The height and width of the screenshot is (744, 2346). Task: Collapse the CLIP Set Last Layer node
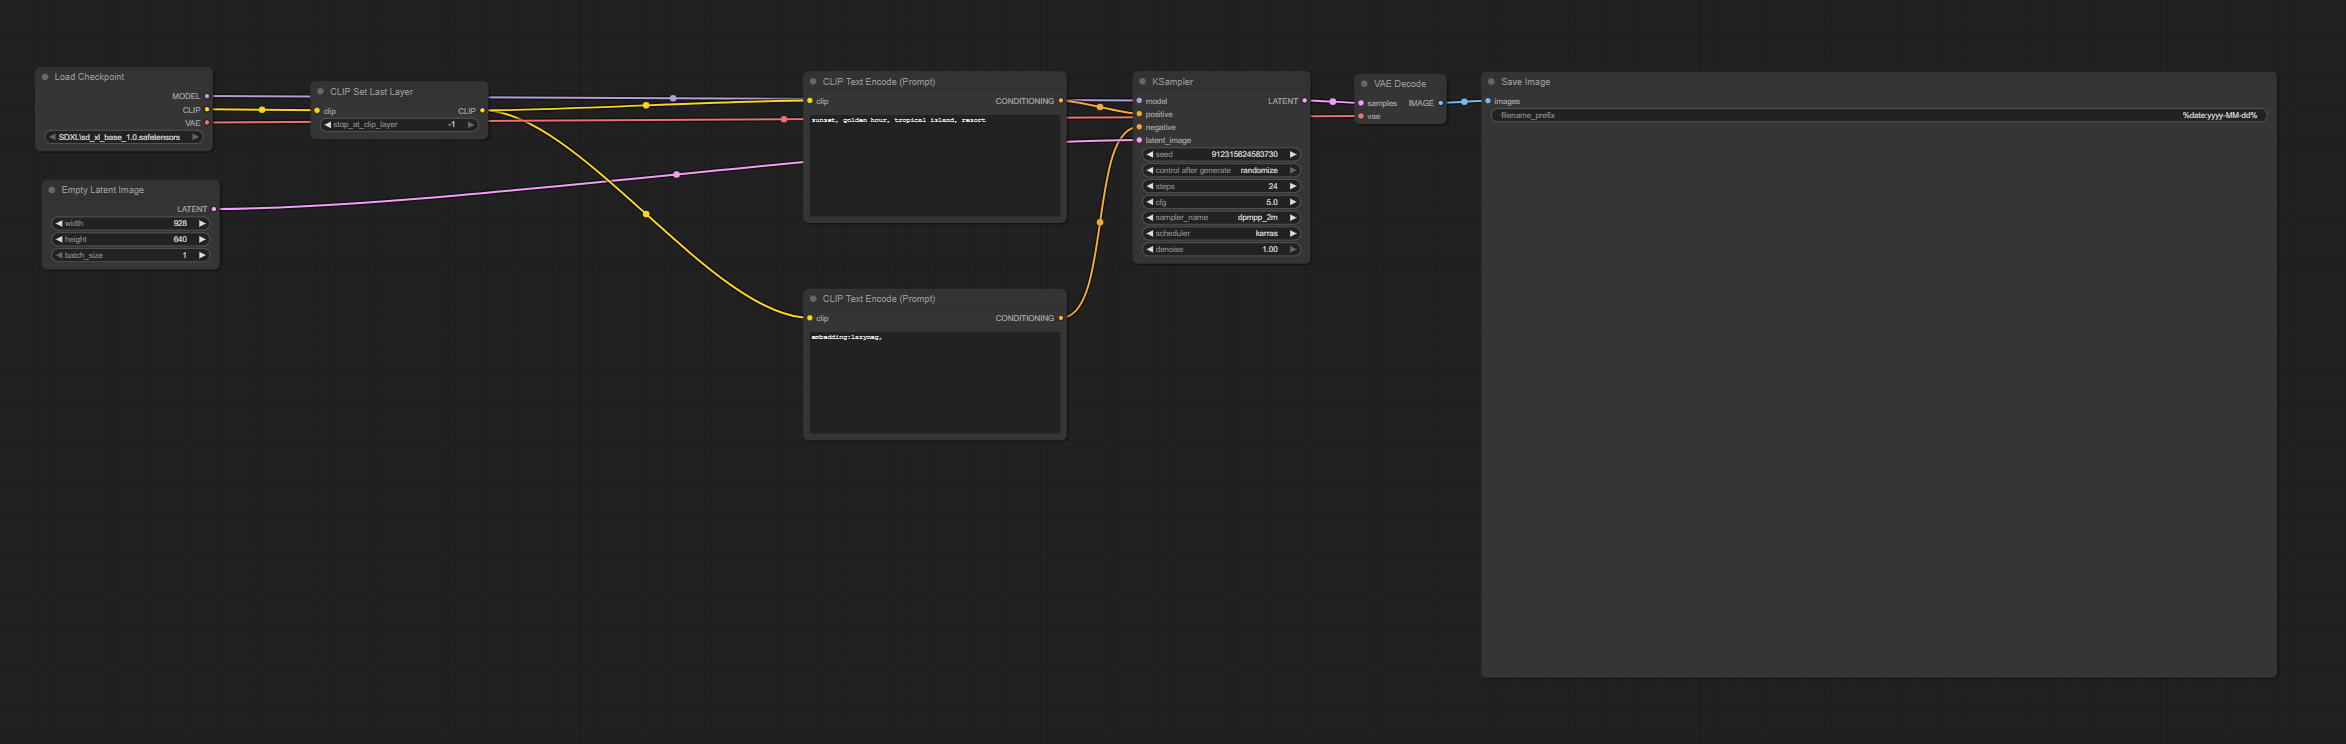pos(320,92)
